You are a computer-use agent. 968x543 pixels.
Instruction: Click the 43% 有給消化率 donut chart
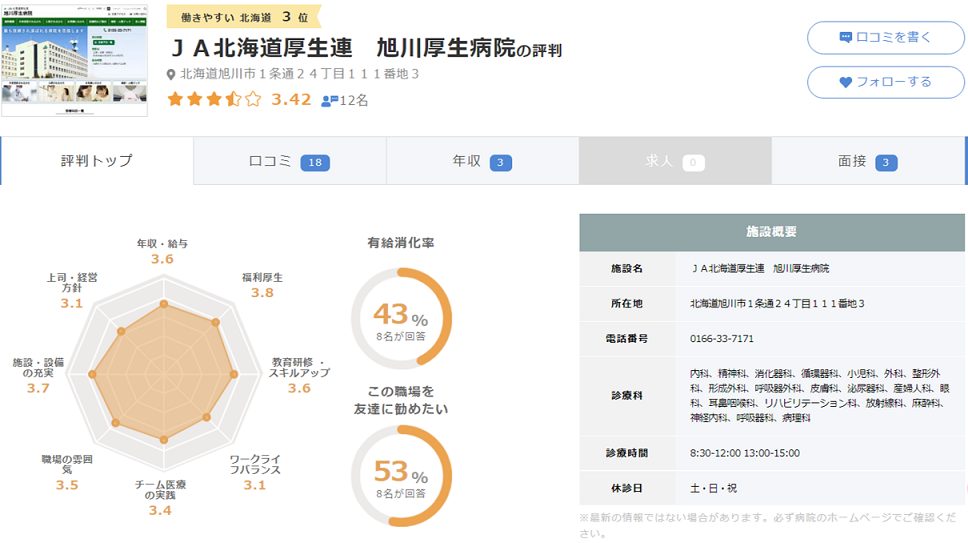tap(401, 318)
